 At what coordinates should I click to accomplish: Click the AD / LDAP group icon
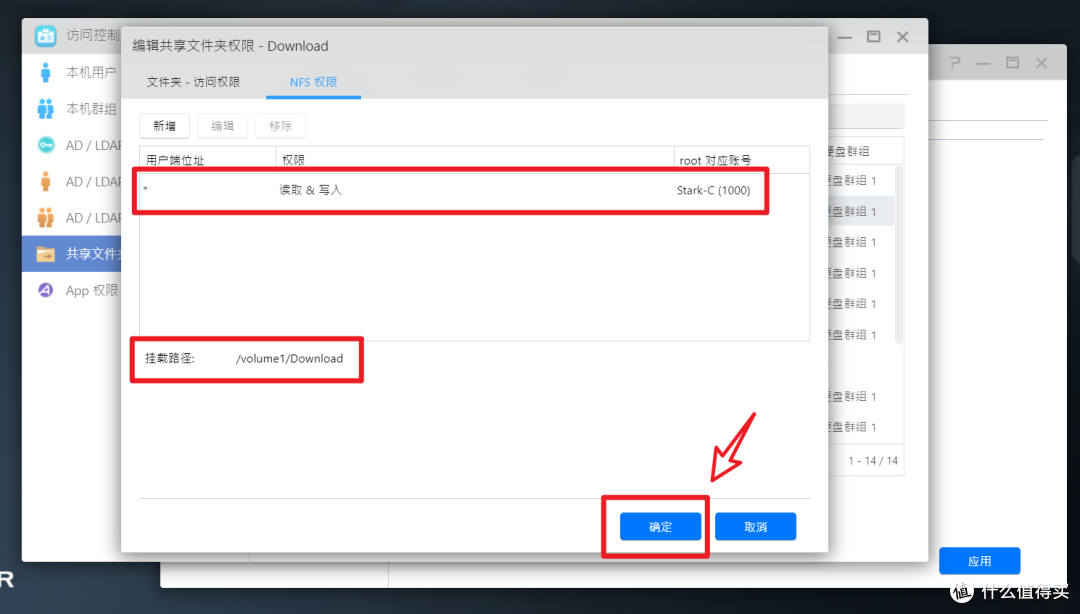click(45, 218)
